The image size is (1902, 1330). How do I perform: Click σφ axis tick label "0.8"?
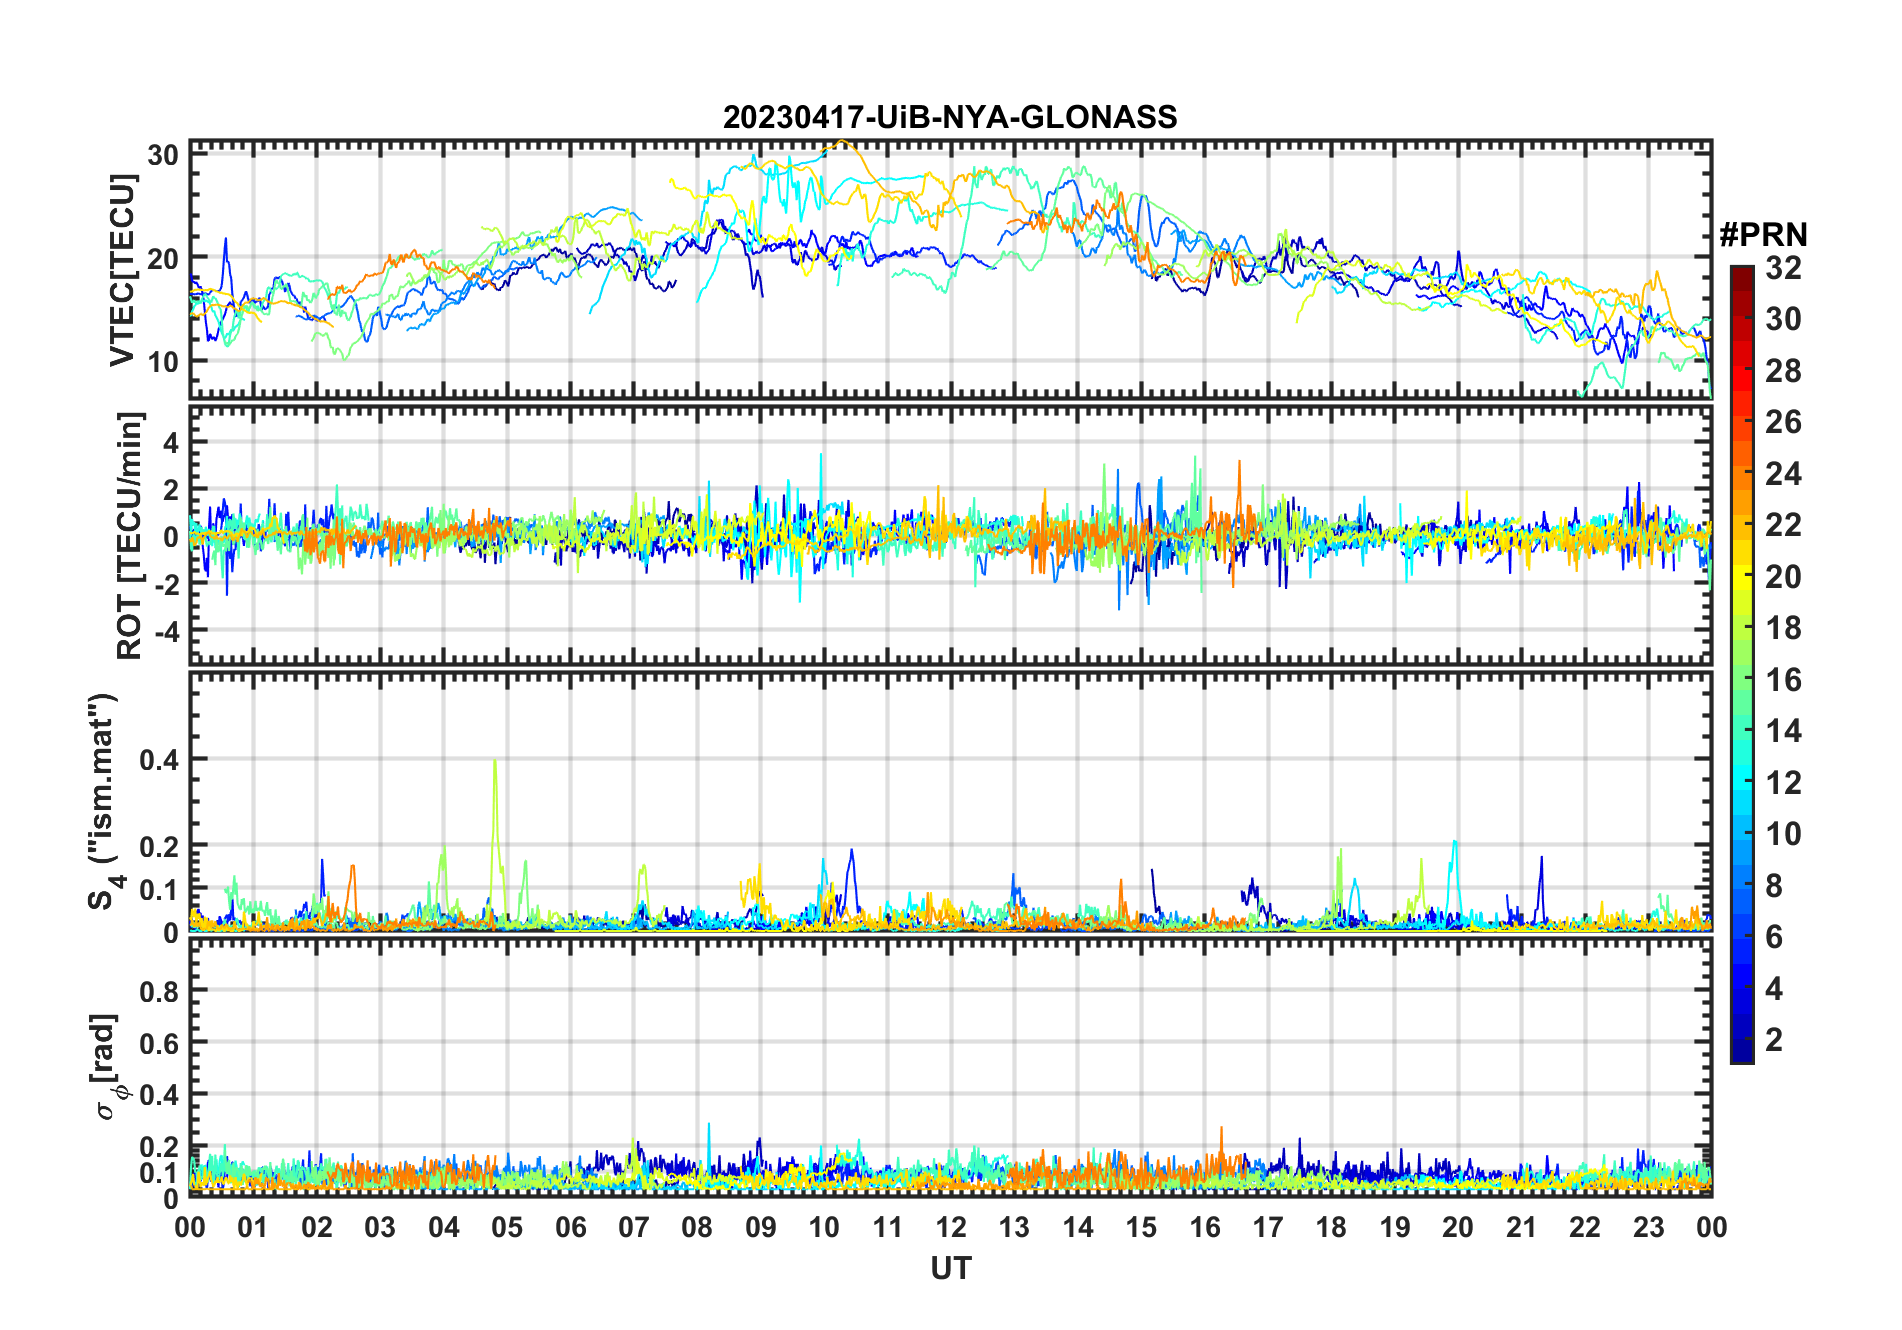tap(159, 991)
